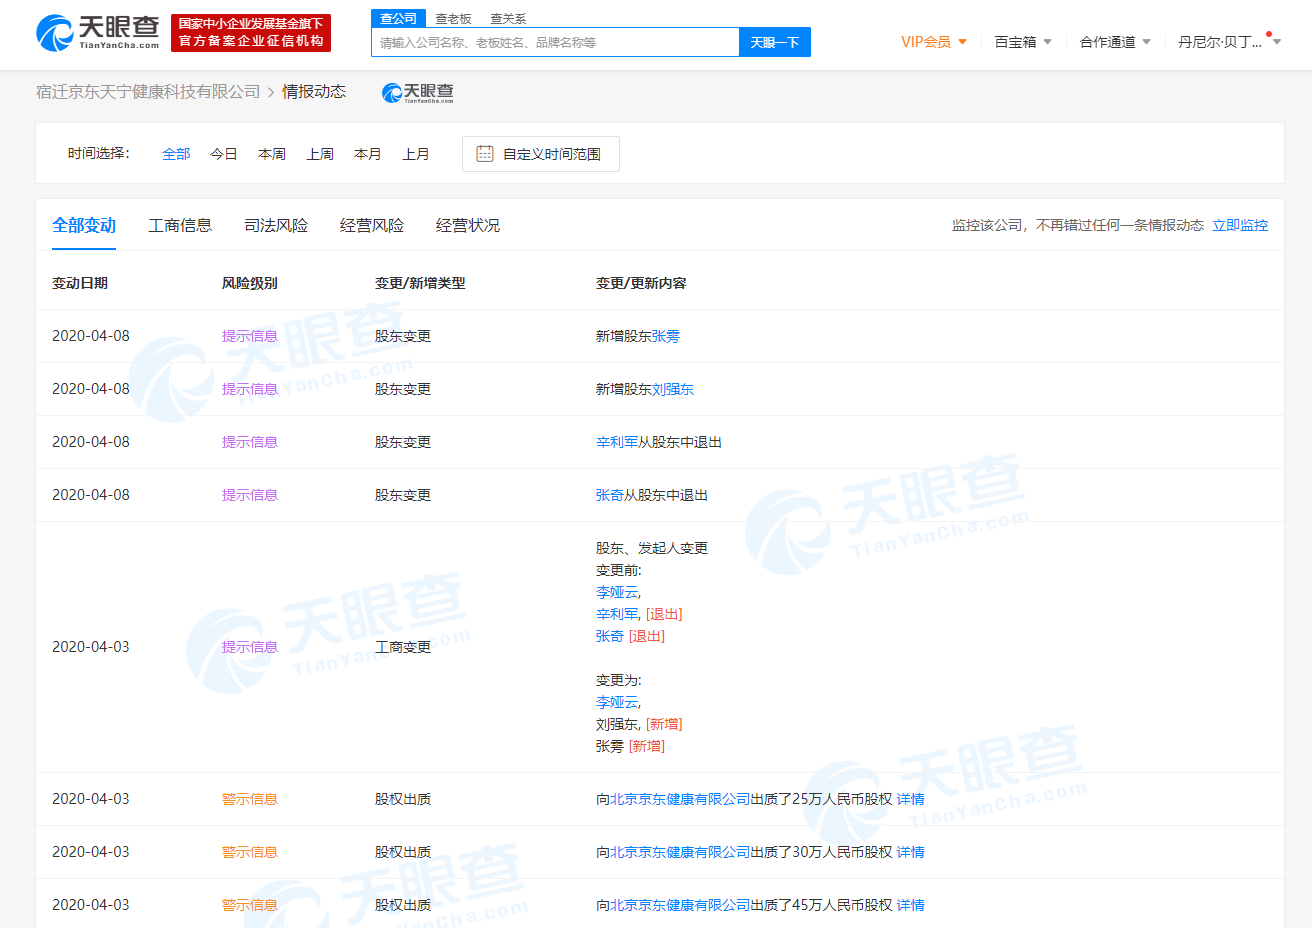The width and height of the screenshot is (1312, 928).
Task: Filter time by 上月
Action: [416, 154]
